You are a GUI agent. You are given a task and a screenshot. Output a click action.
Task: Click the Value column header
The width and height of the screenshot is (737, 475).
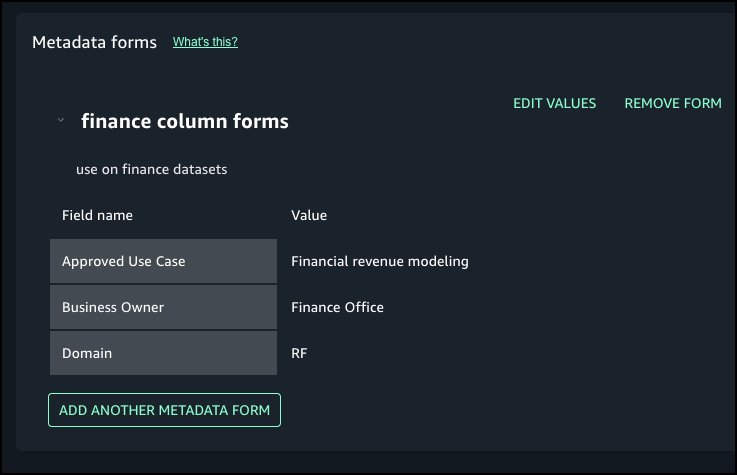pyautogui.click(x=309, y=215)
